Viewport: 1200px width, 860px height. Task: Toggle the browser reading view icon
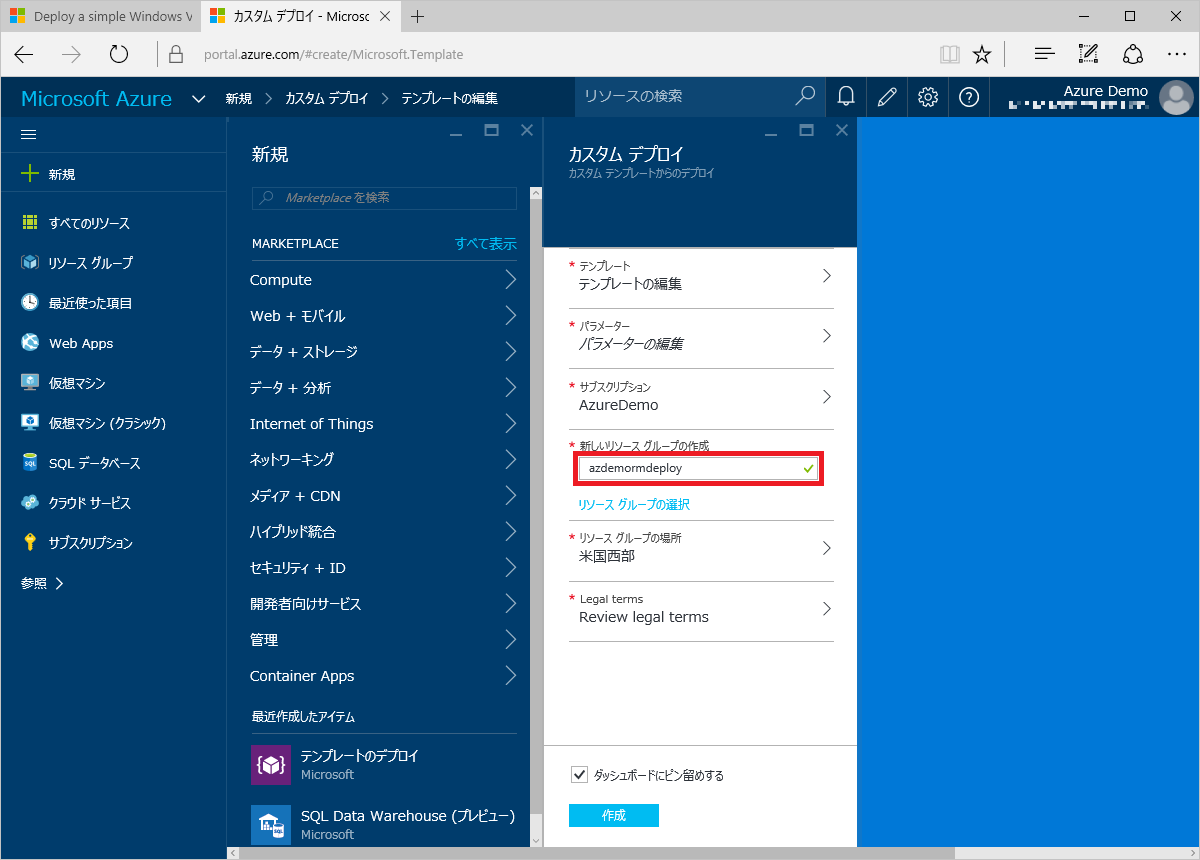click(x=949, y=54)
